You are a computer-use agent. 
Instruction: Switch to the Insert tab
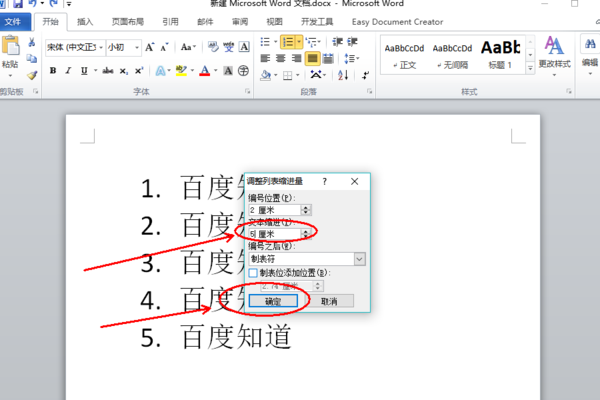(85, 22)
